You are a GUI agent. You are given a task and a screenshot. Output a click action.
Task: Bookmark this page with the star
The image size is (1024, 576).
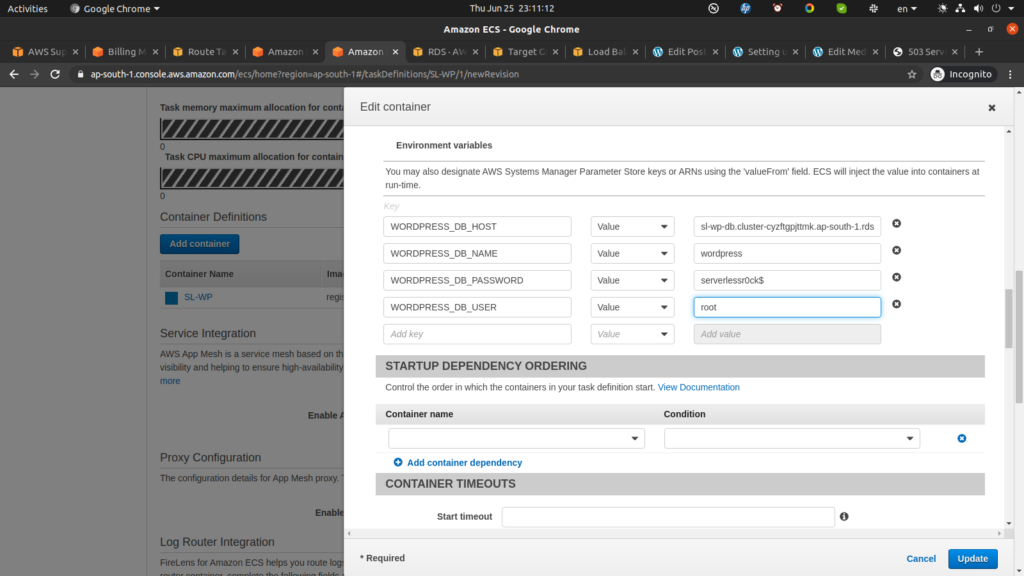pyautogui.click(x=912, y=74)
